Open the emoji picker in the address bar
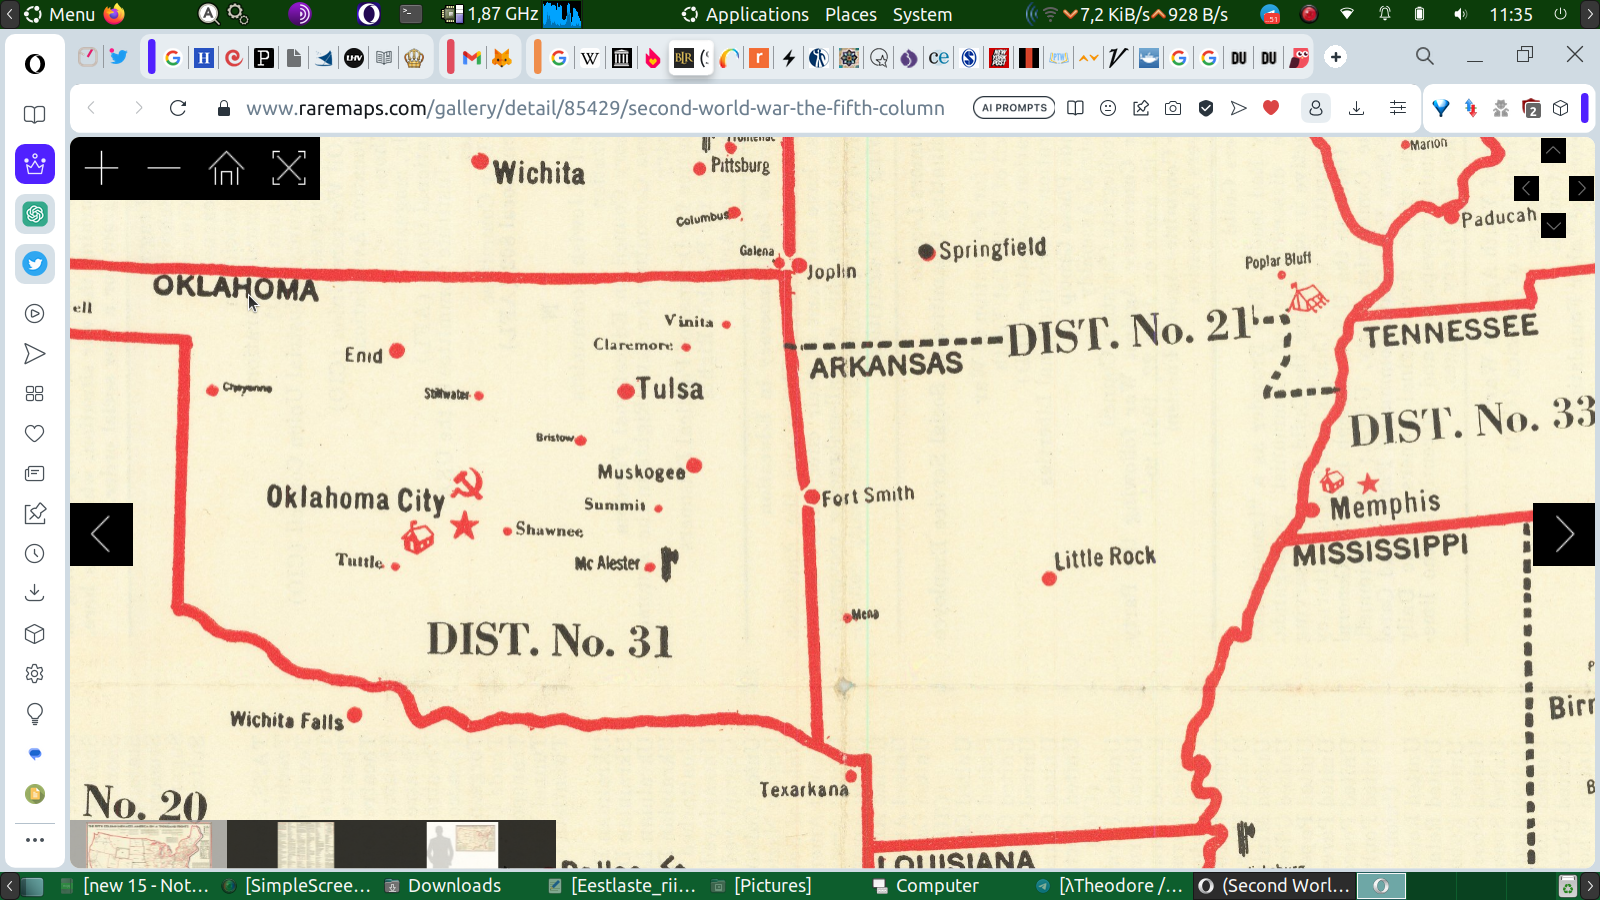 click(1108, 108)
